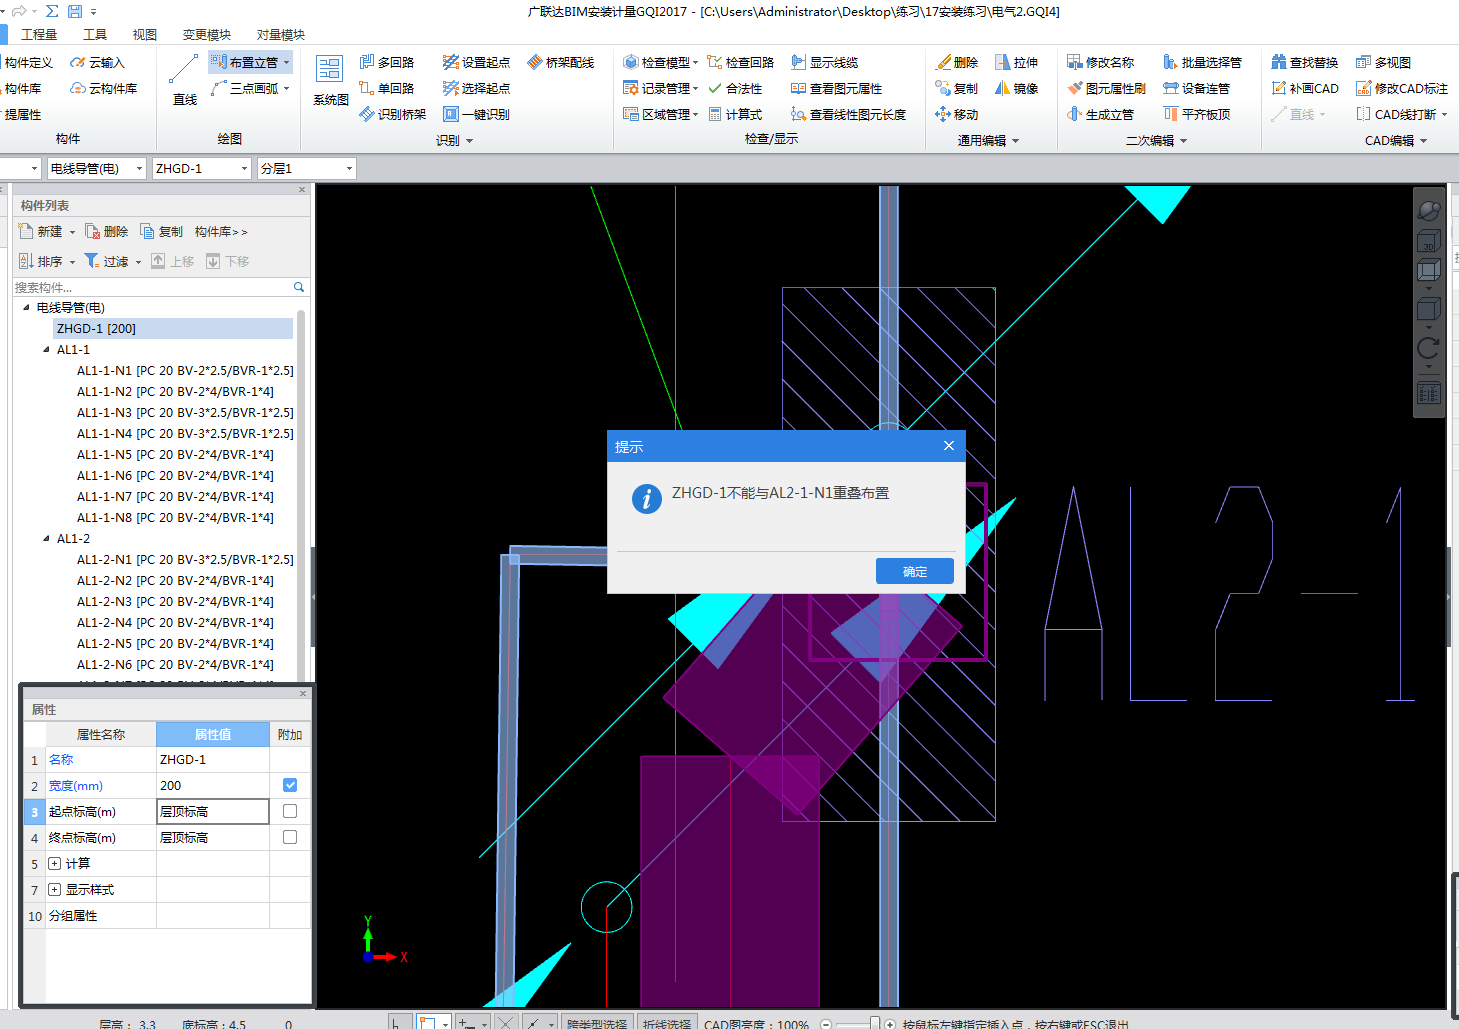Click 折线选择 button in status bar
1459x1029 pixels.
tap(667, 1023)
